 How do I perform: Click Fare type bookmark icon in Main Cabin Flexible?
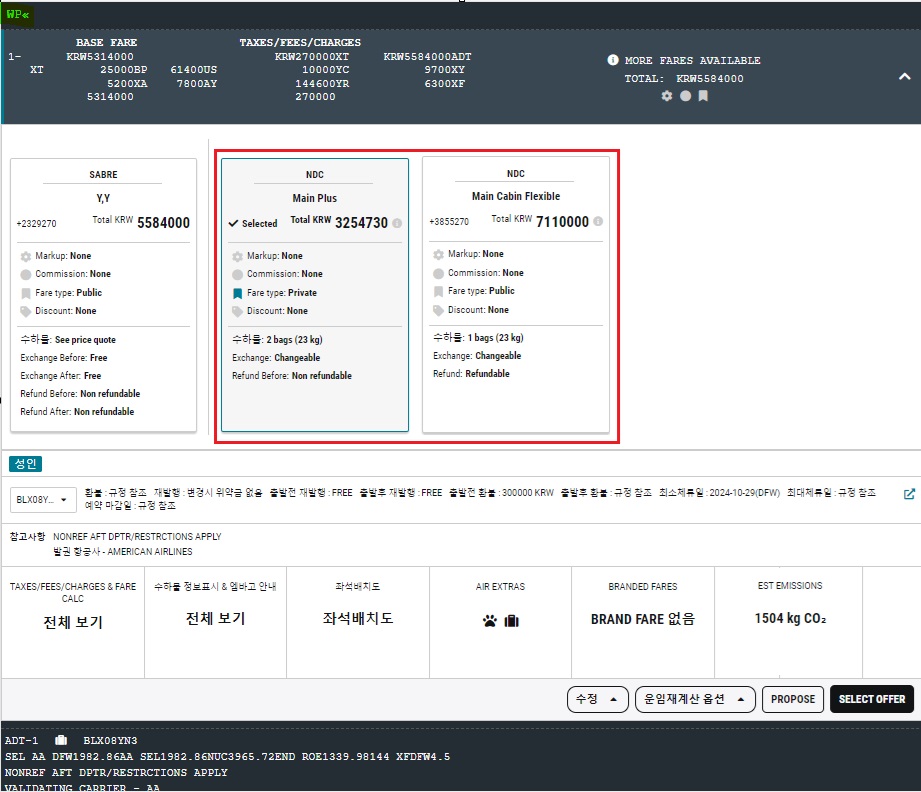click(438, 291)
